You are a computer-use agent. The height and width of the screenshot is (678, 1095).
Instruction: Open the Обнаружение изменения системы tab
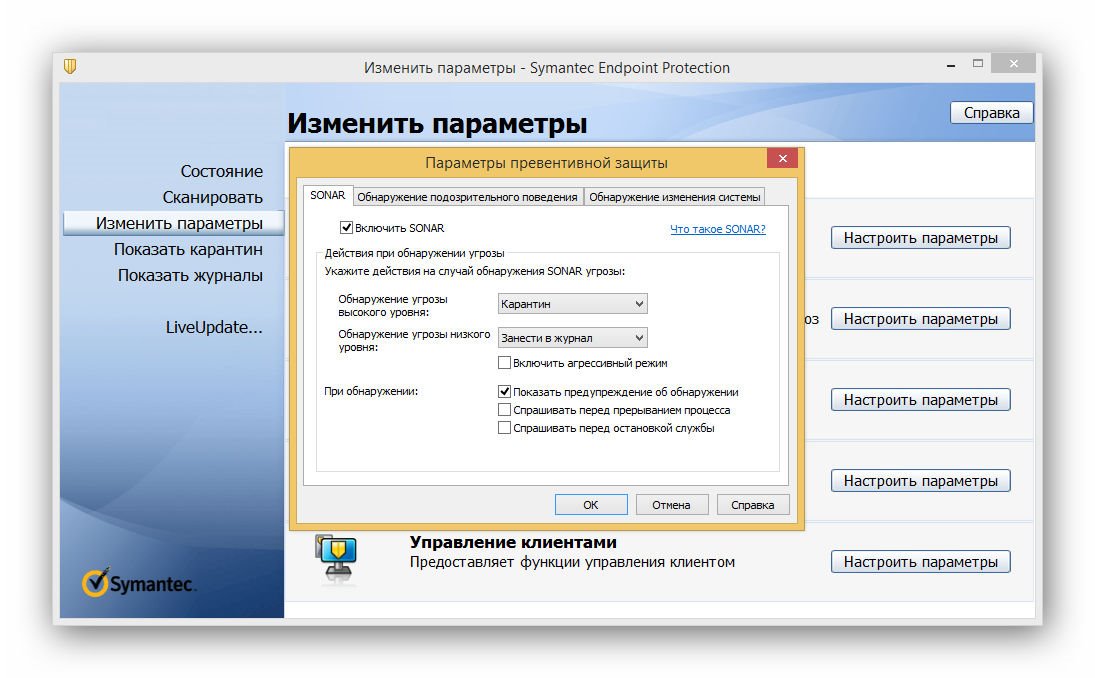pyautogui.click(x=675, y=197)
